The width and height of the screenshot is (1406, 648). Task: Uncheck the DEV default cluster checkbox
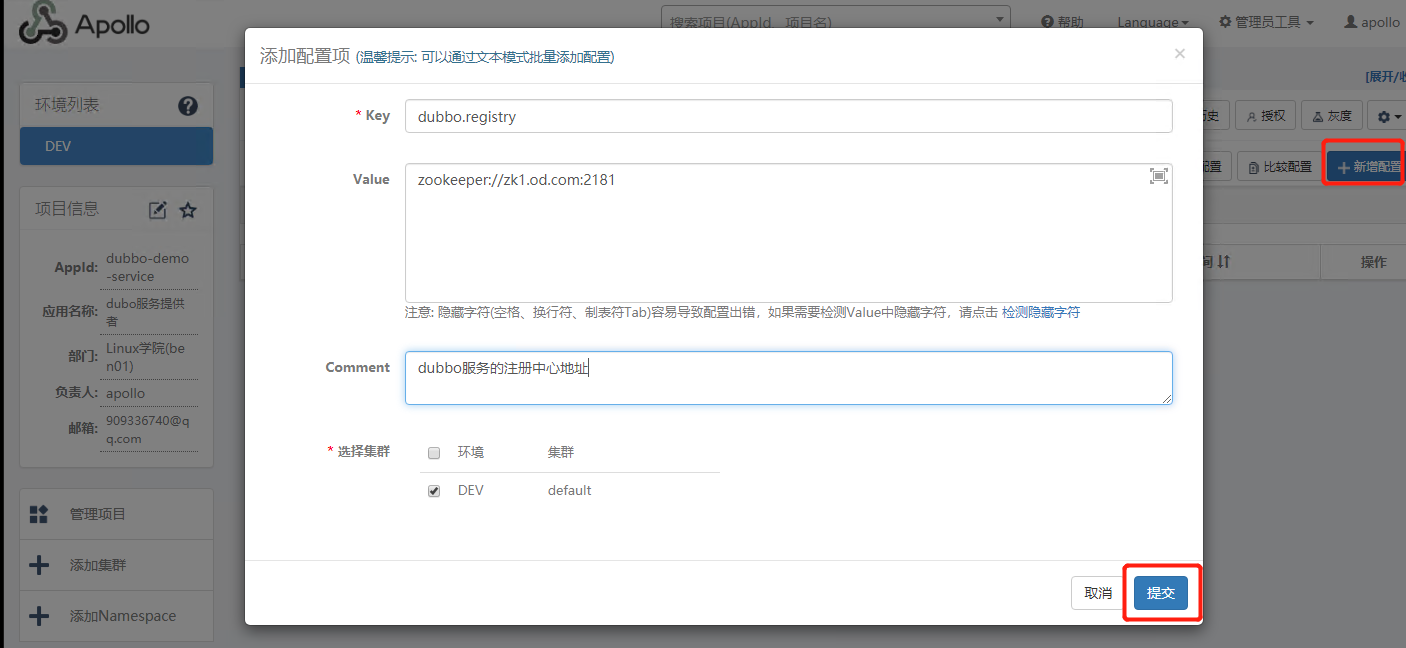[434, 491]
